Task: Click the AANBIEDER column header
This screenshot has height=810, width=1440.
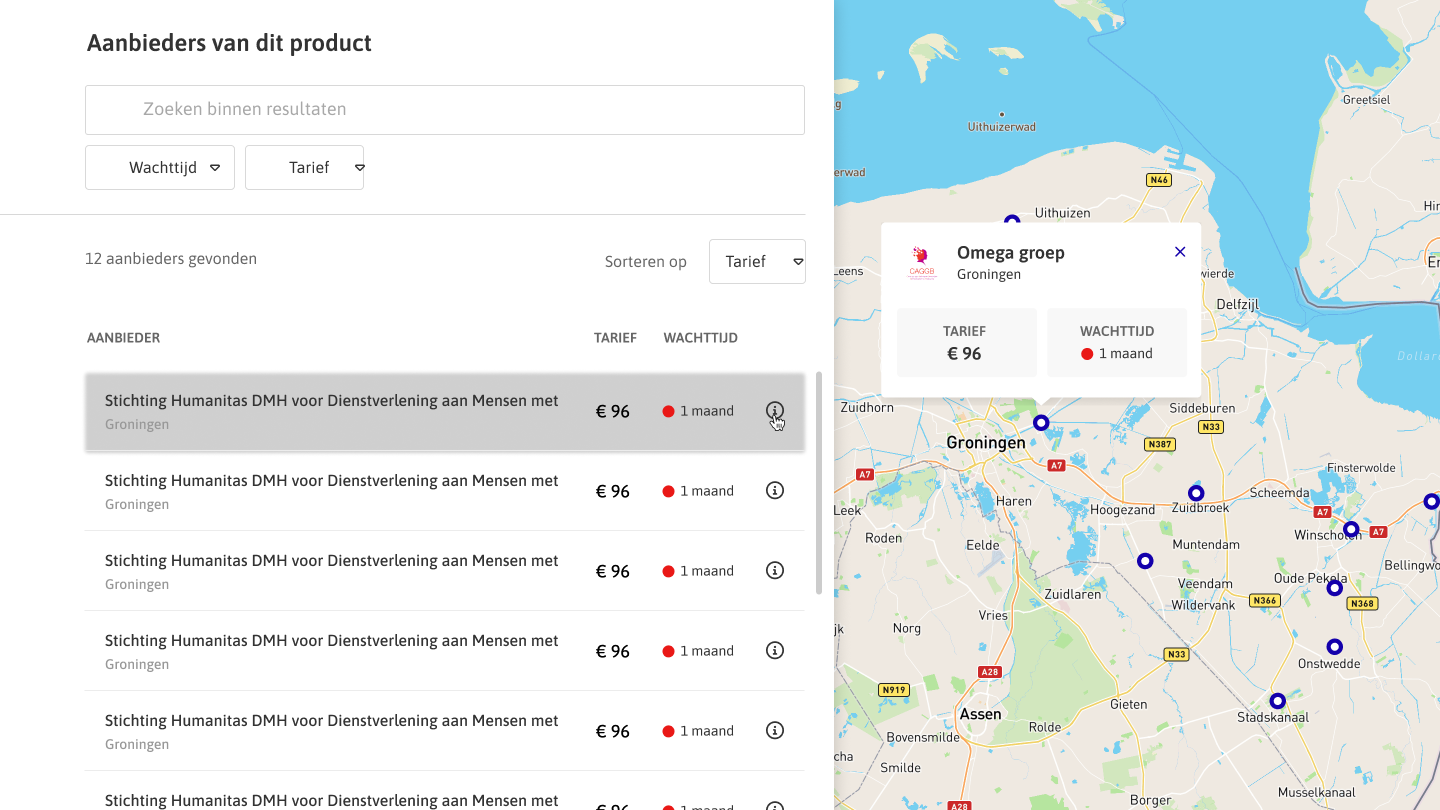Action: pos(123,338)
